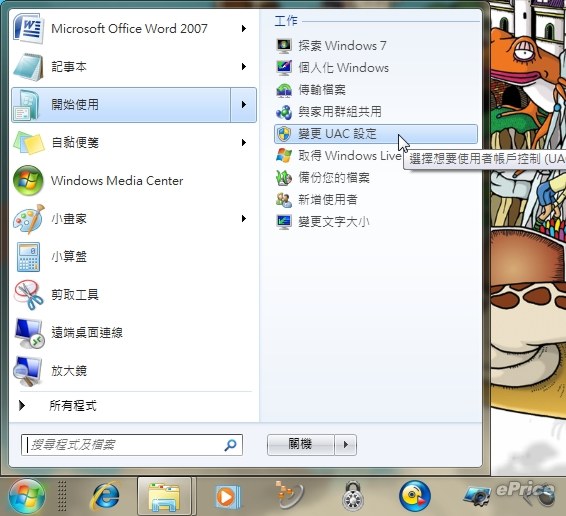566x516 pixels.
Task: Open Microsoft Office Word 2007 icon
Action: pos(28,28)
